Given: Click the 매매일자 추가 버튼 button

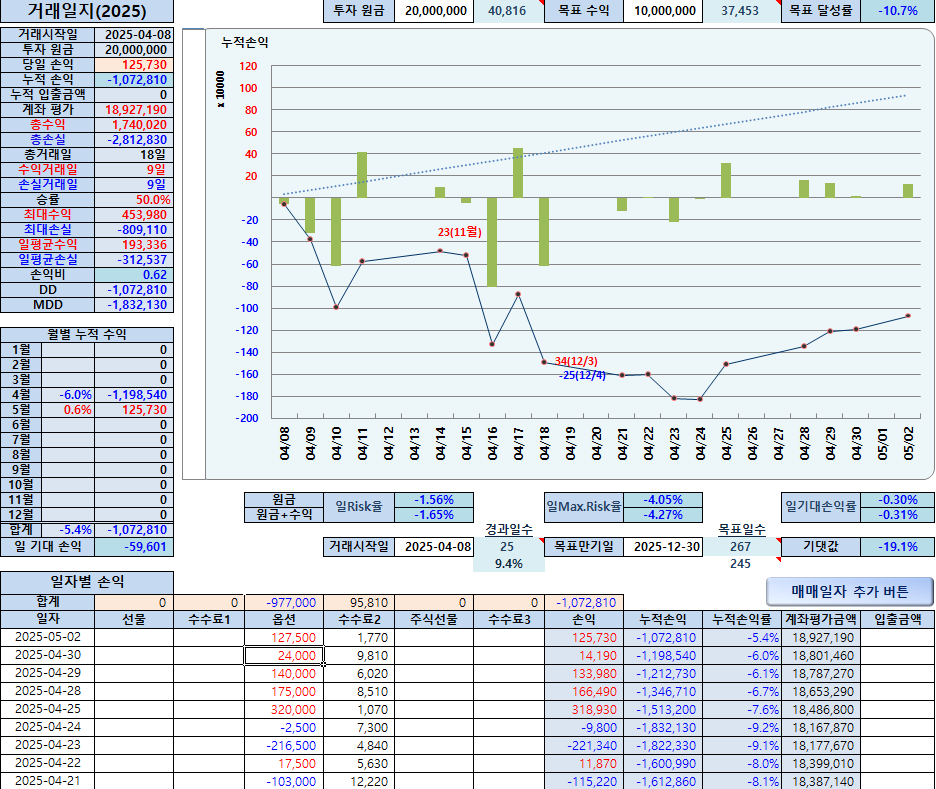Looking at the screenshot, I should pos(849,591).
